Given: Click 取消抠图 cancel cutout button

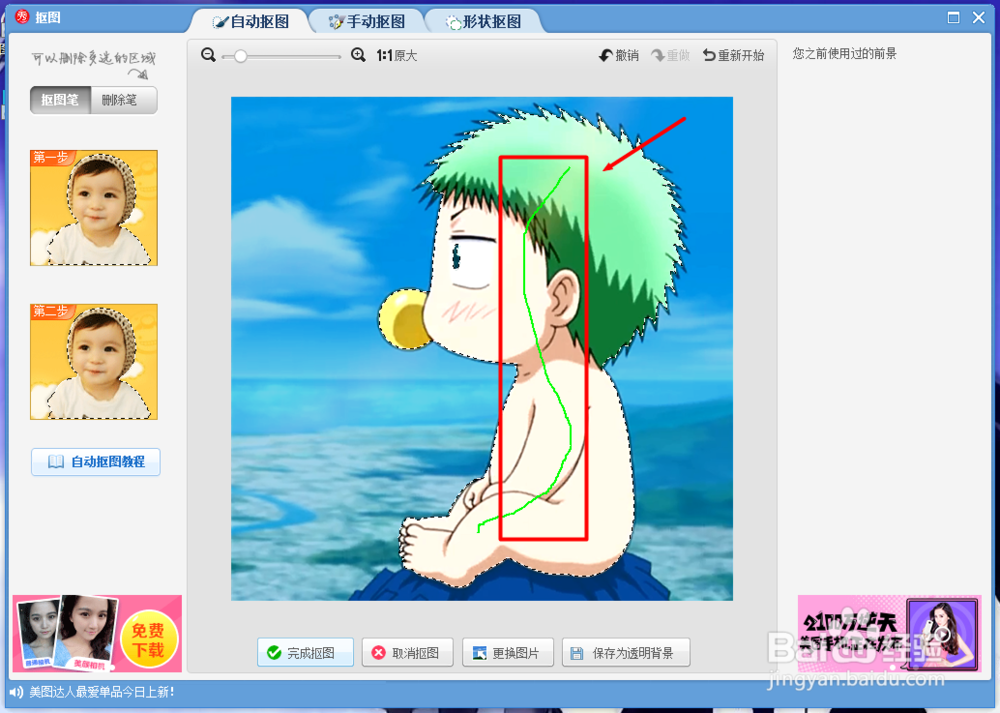Looking at the screenshot, I should 408,652.
